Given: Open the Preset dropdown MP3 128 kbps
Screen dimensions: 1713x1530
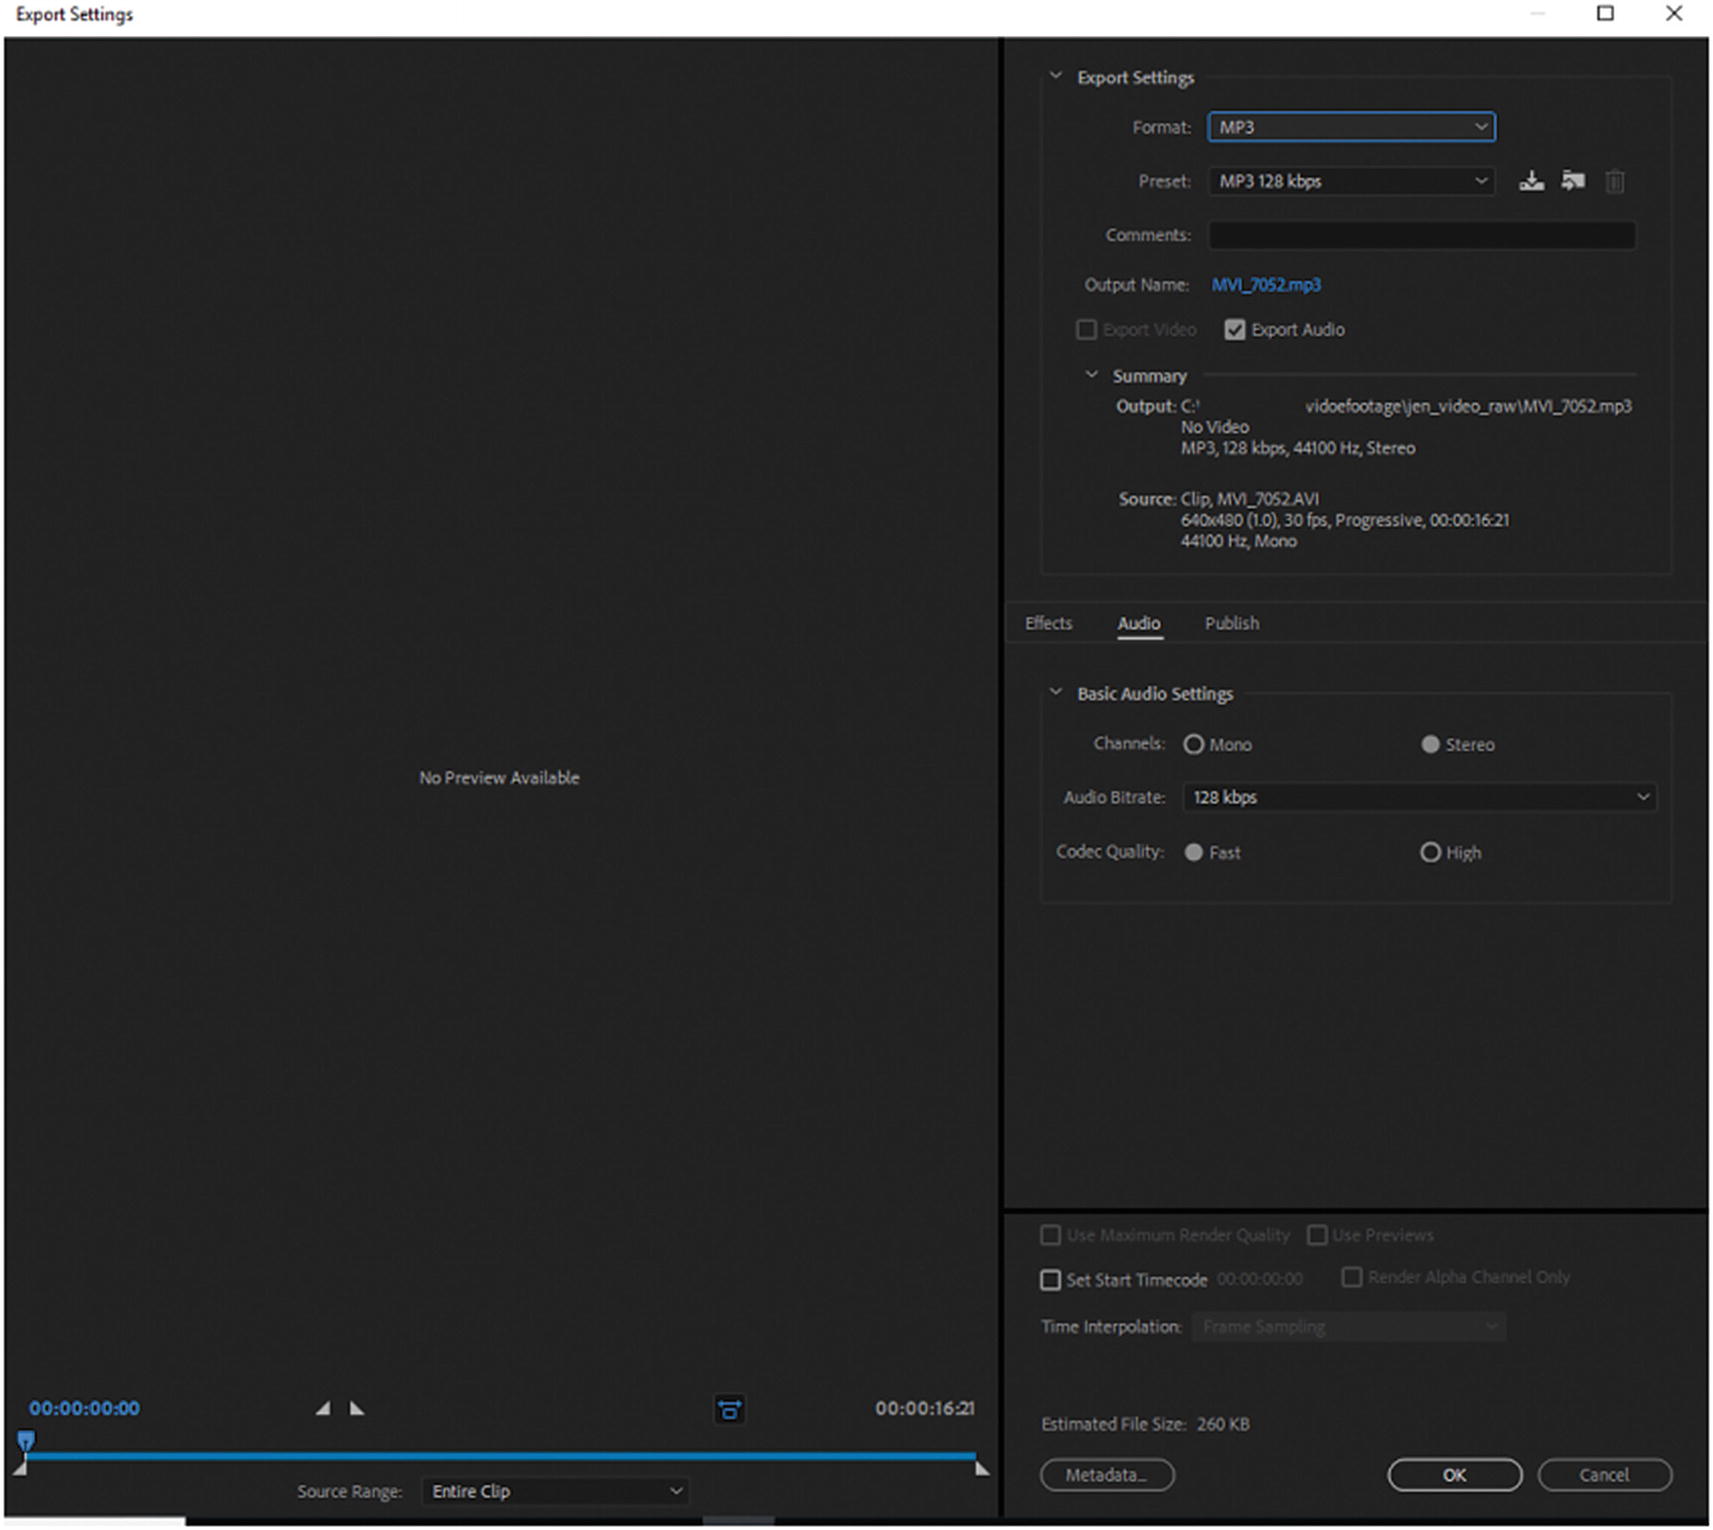Looking at the screenshot, I should [x=1351, y=181].
